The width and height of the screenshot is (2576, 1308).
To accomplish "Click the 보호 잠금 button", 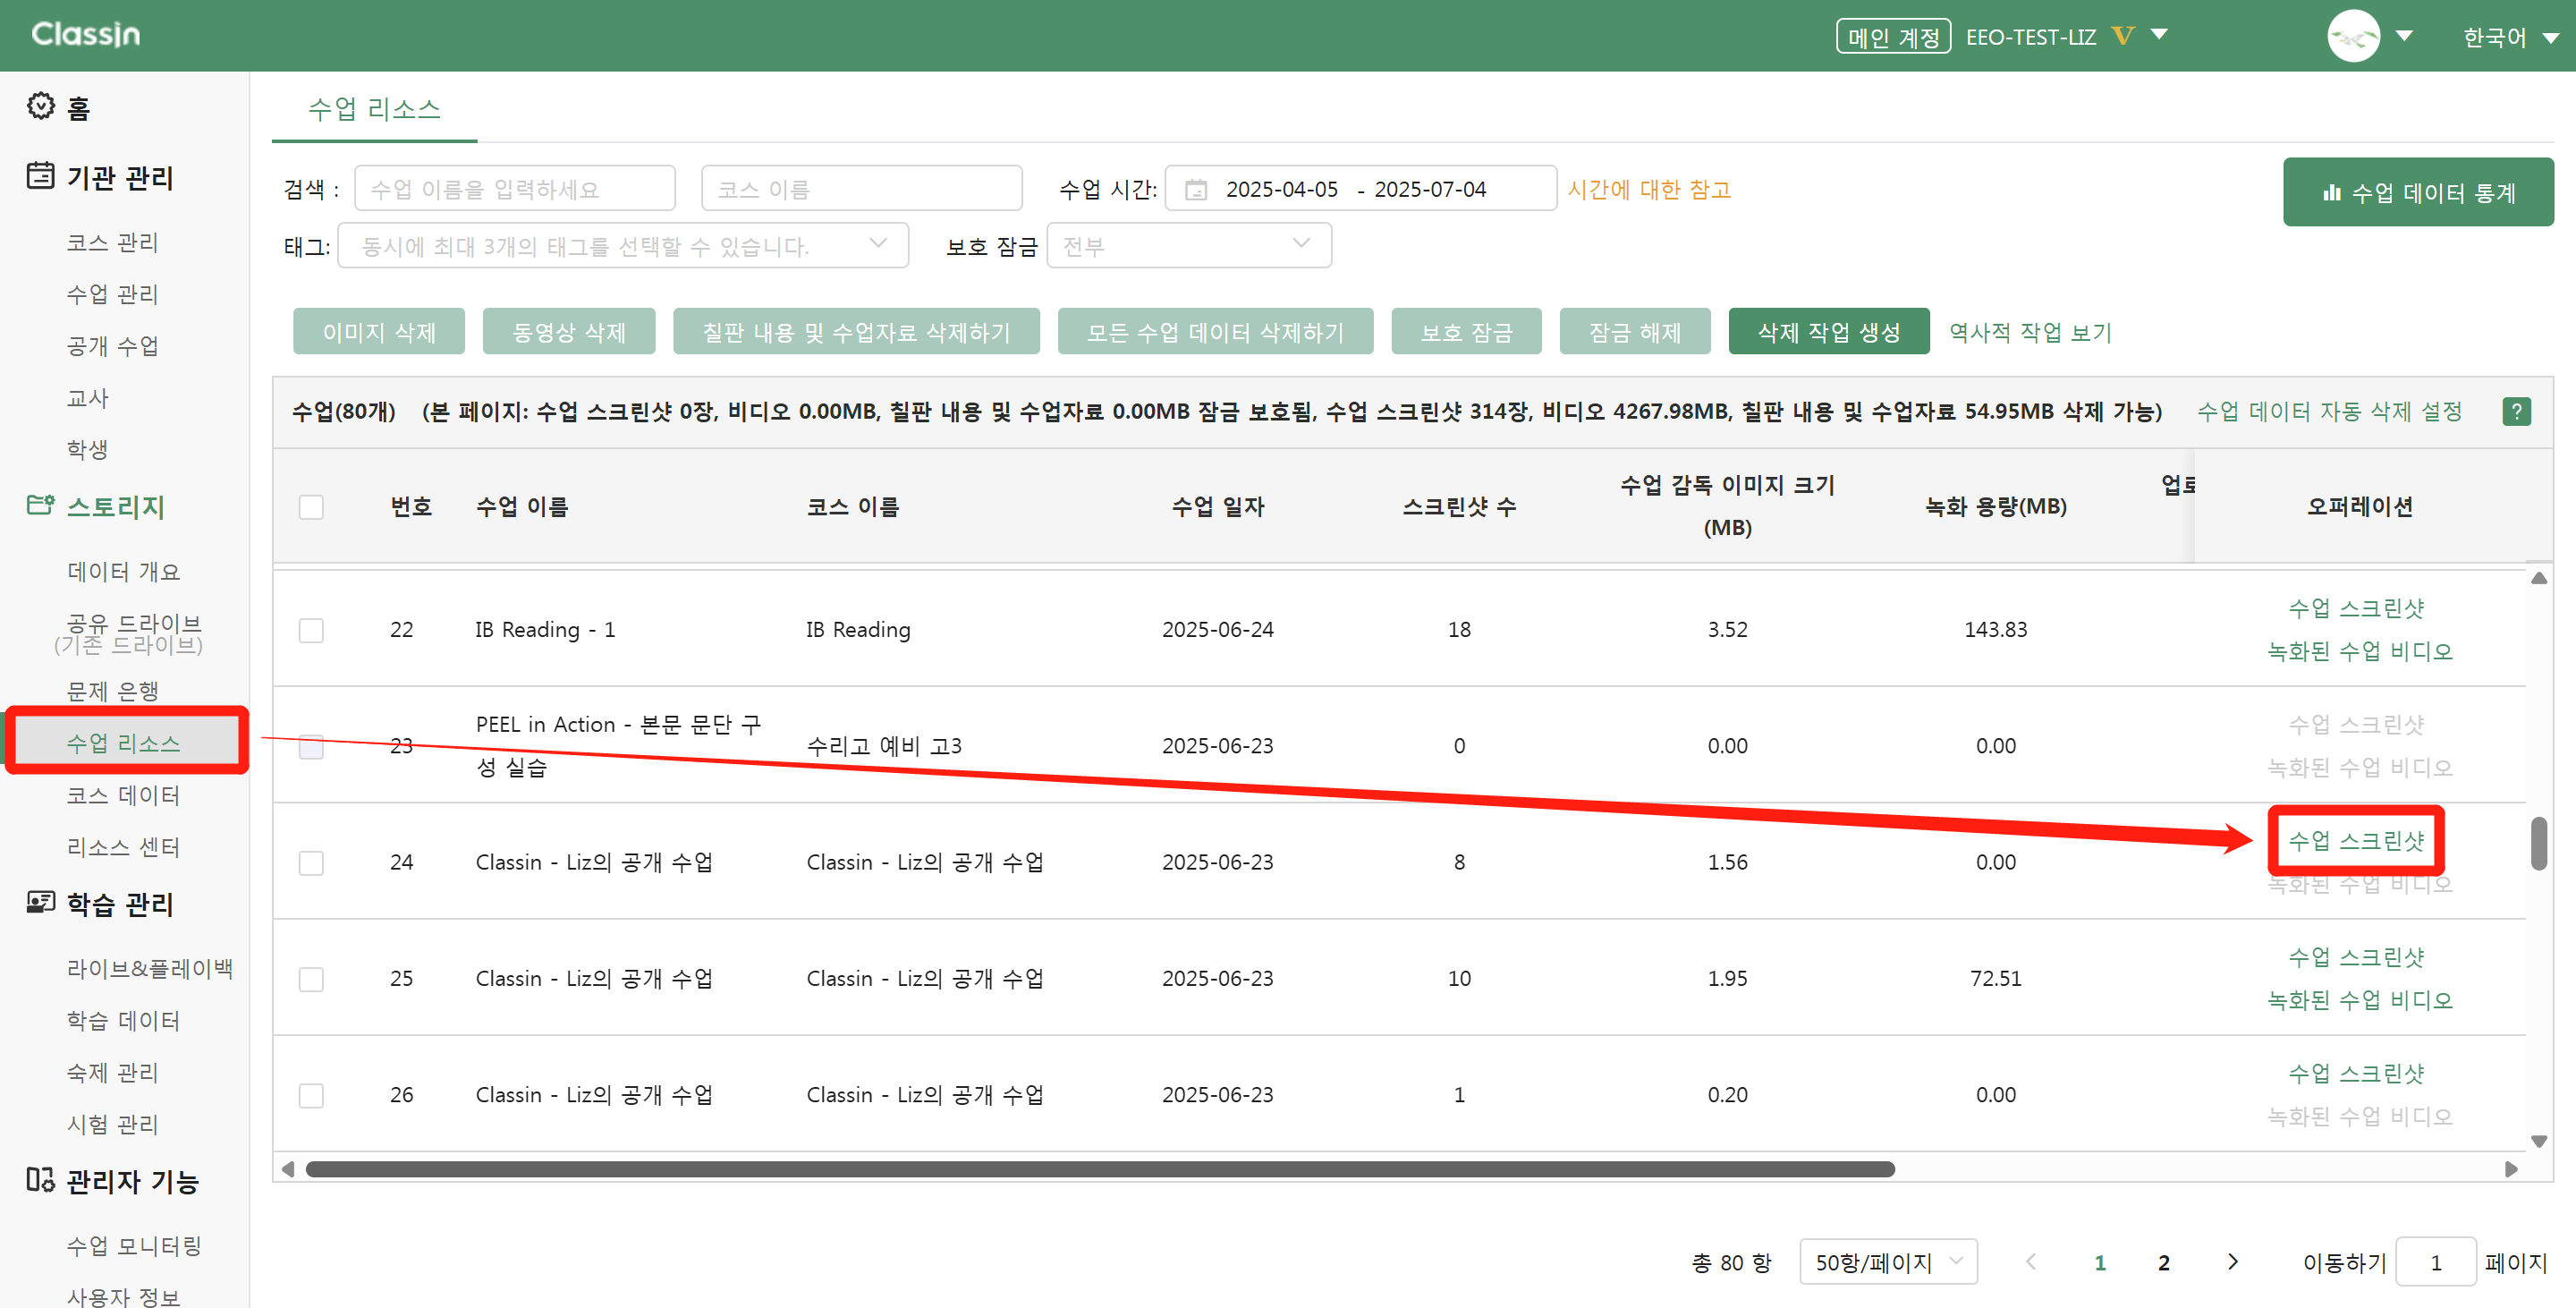I will (x=1466, y=331).
